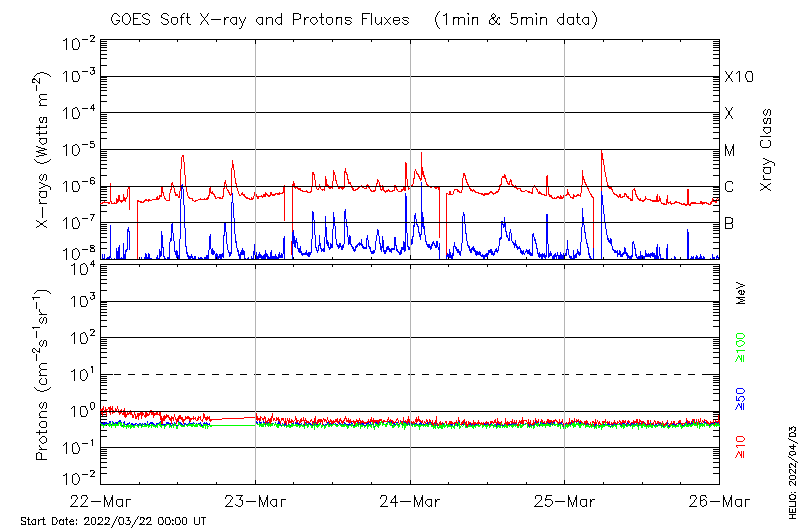Select the M class label on the right axis
The image size is (800, 530).
coord(730,151)
